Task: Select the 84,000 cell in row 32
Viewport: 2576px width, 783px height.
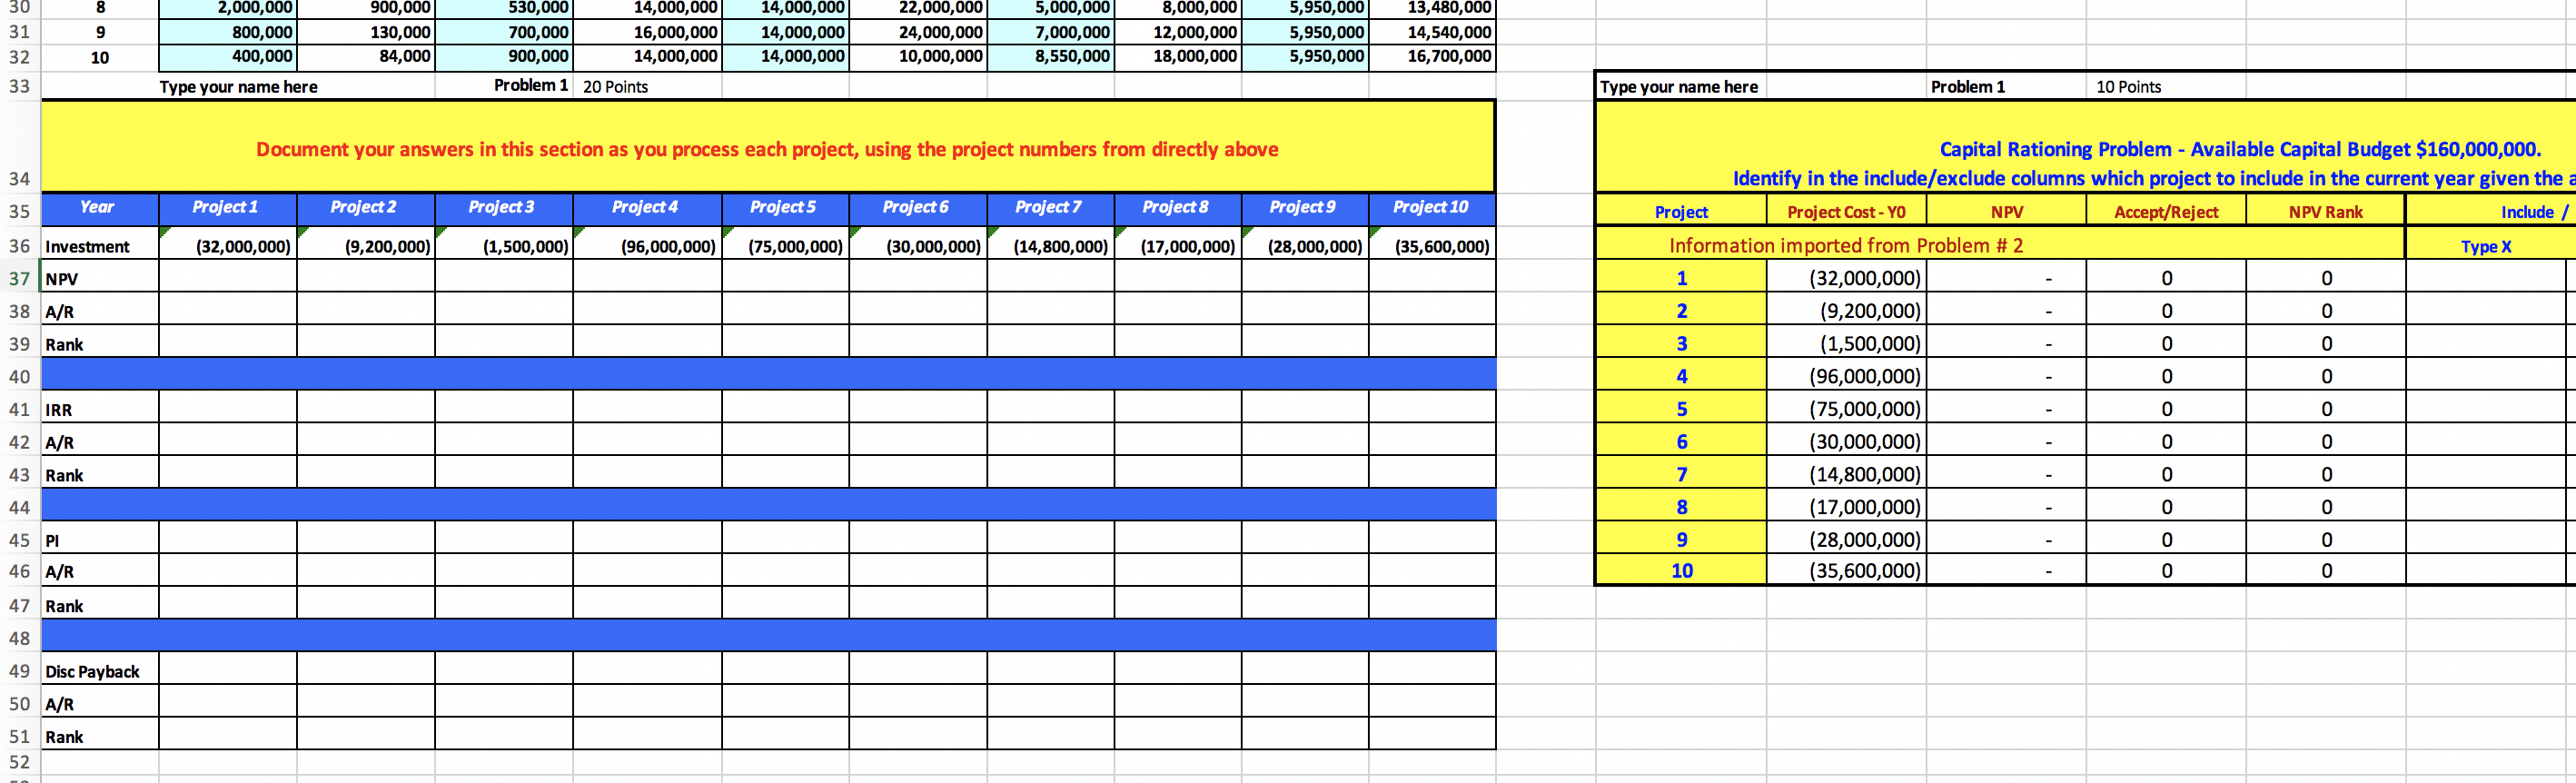Action: tap(365, 57)
